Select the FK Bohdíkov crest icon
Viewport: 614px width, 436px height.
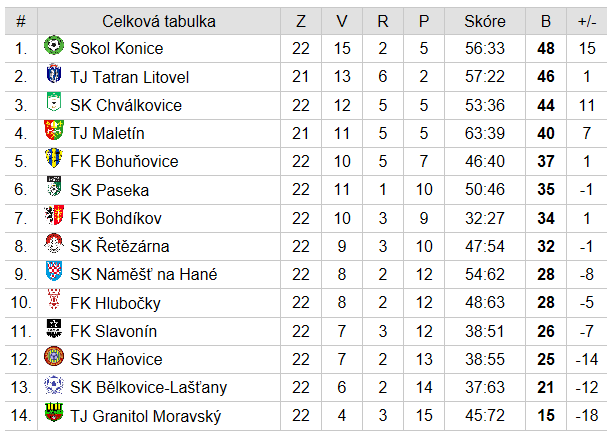point(54,215)
